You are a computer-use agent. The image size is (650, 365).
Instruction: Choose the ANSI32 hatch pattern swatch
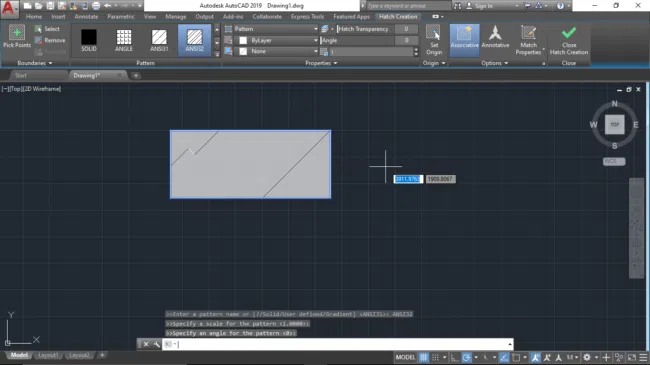tap(194, 40)
